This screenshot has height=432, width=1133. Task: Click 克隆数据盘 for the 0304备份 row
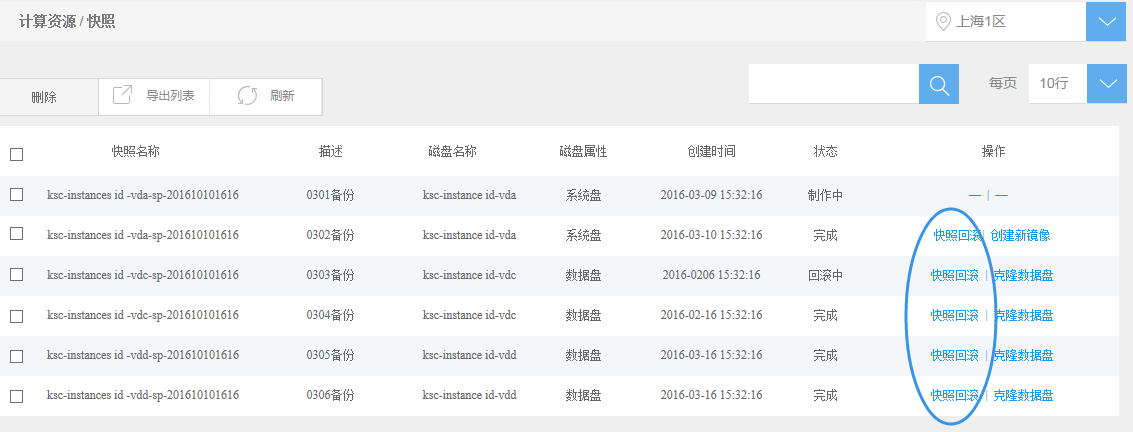pyautogui.click(x=1023, y=316)
